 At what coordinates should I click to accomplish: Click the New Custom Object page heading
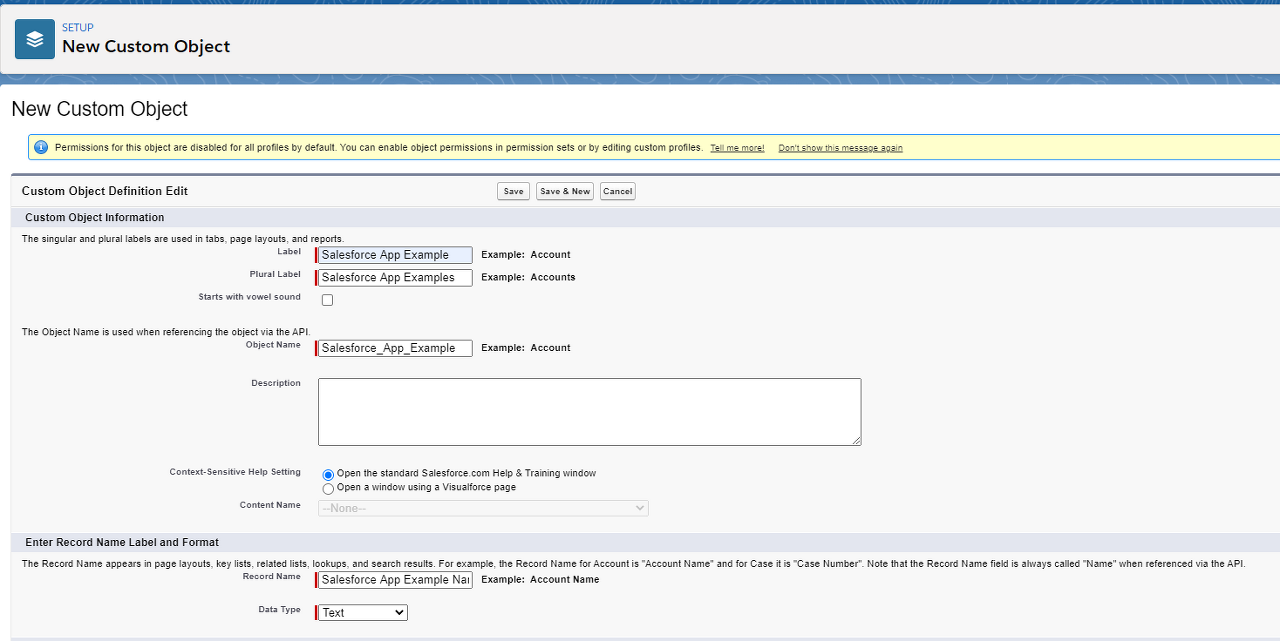[x=100, y=109]
